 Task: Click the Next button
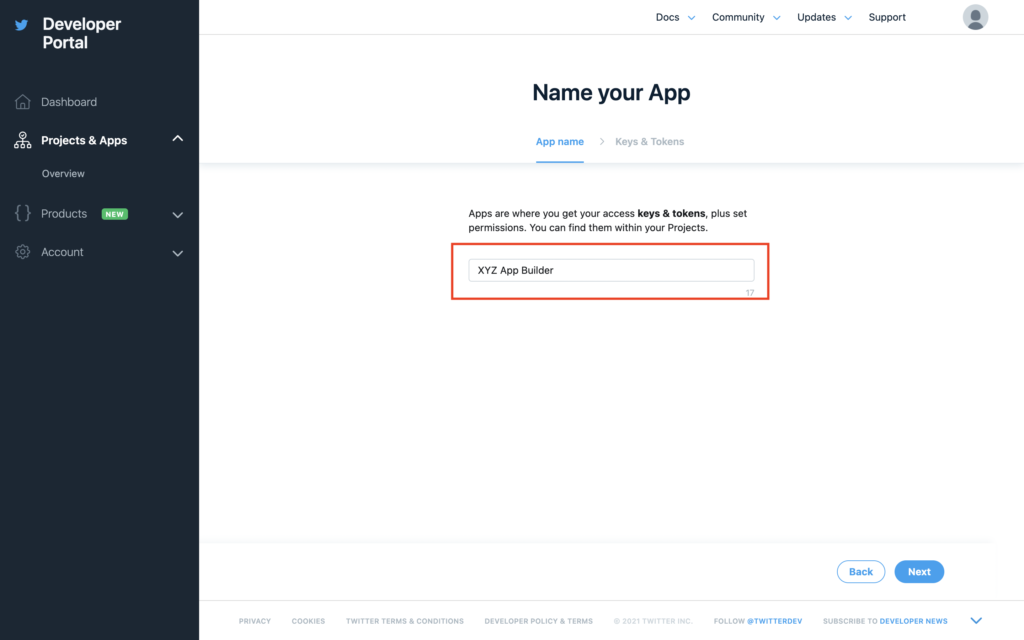(919, 571)
